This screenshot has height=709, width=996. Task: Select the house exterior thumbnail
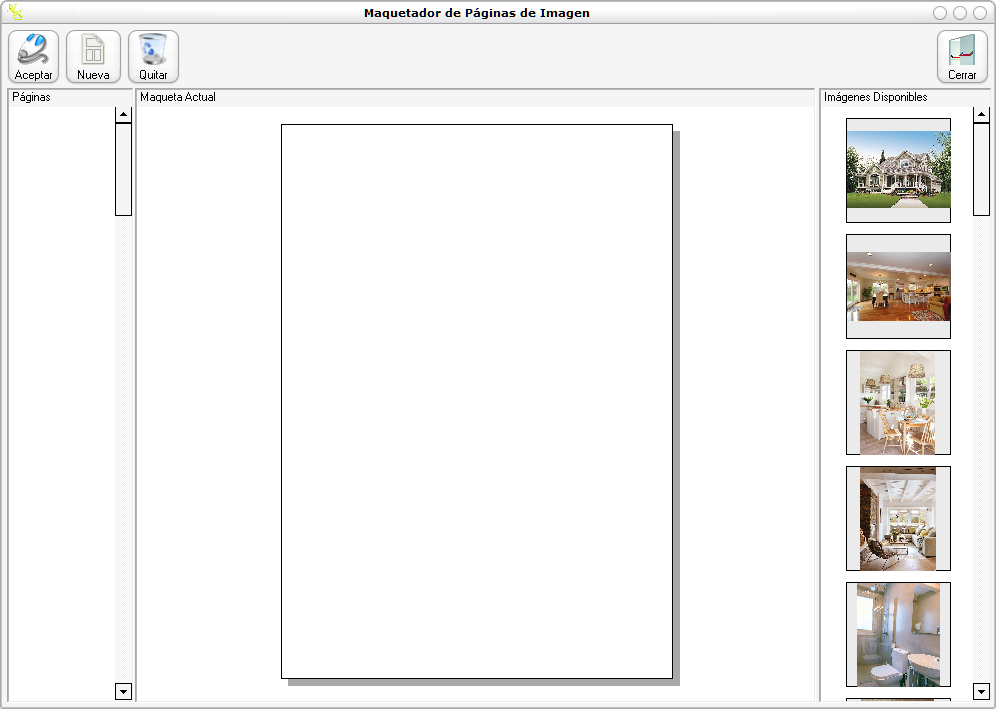tap(898, 170)
